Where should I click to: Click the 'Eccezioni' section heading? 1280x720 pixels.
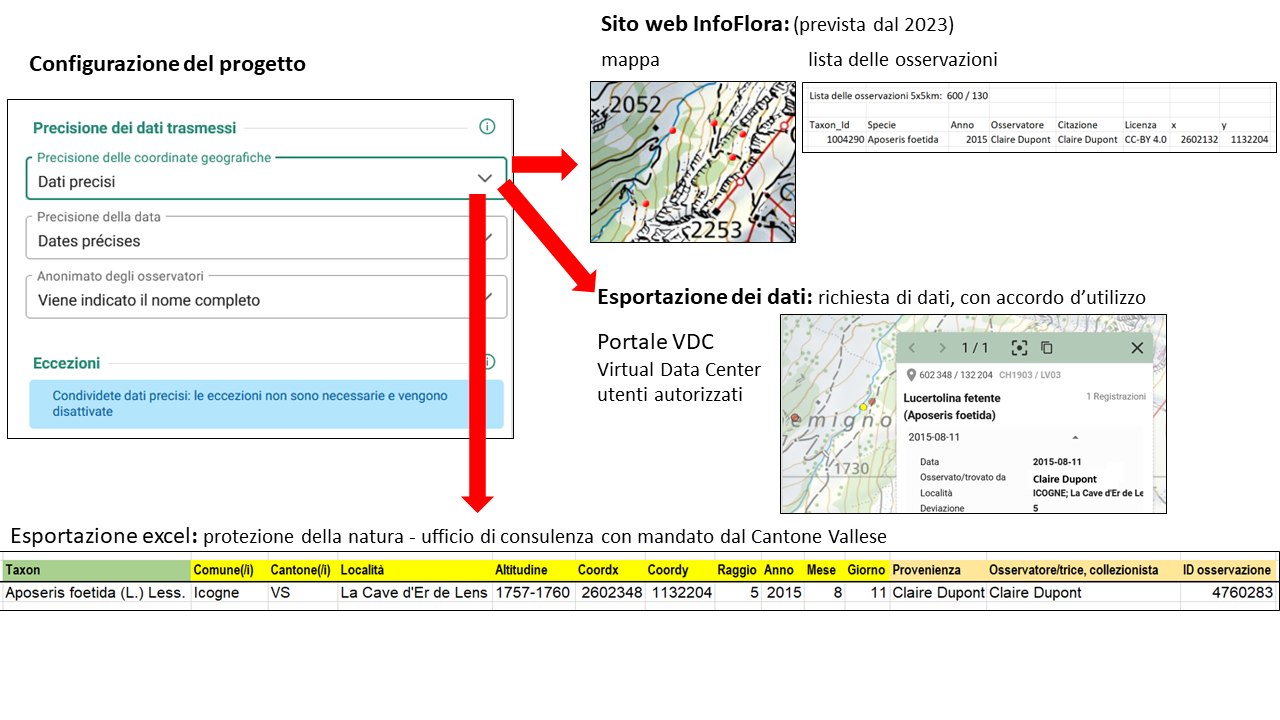click(67, 363)
